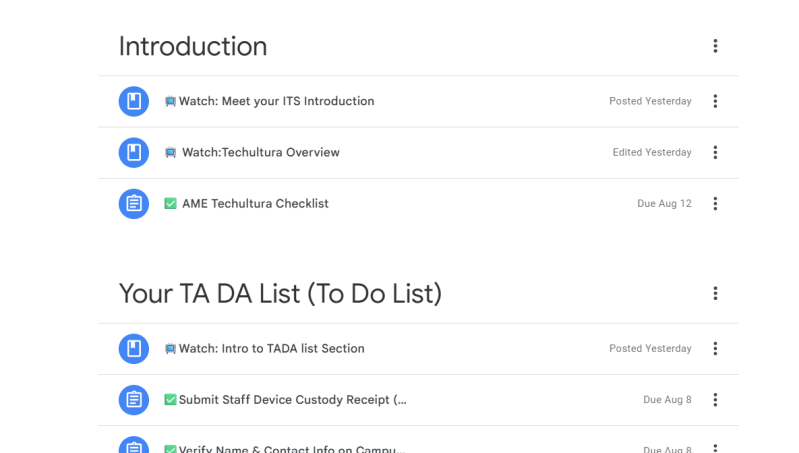Open the three-dot menu for Your TA DA List topic
Screen dimensions: 799x453
[x=715, y=293]
